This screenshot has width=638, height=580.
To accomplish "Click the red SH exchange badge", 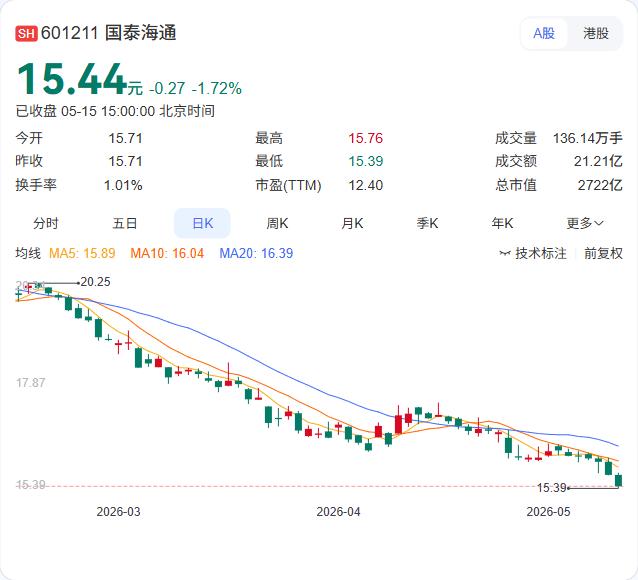I will pos(26,33).
